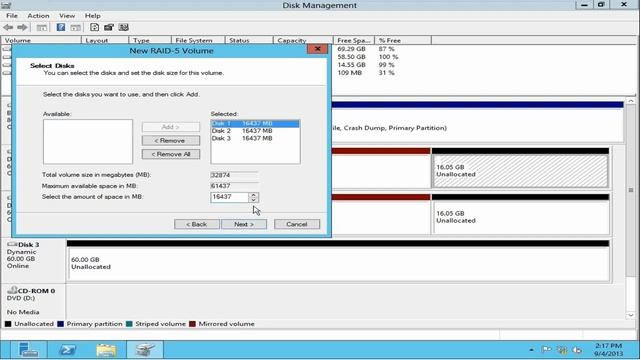Click the Forward arrow toolbar icon
640x360 pixels.
tap(22, 27)
